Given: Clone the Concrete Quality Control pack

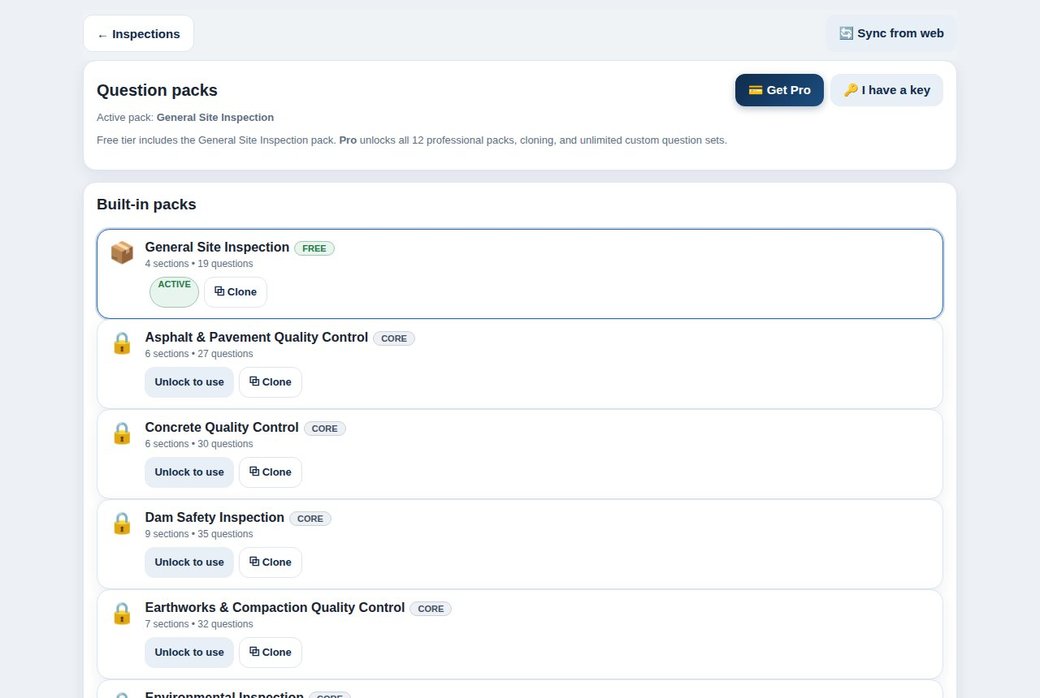Looking at the screenshot, I should pyautogui.click(x=271, y=472).
